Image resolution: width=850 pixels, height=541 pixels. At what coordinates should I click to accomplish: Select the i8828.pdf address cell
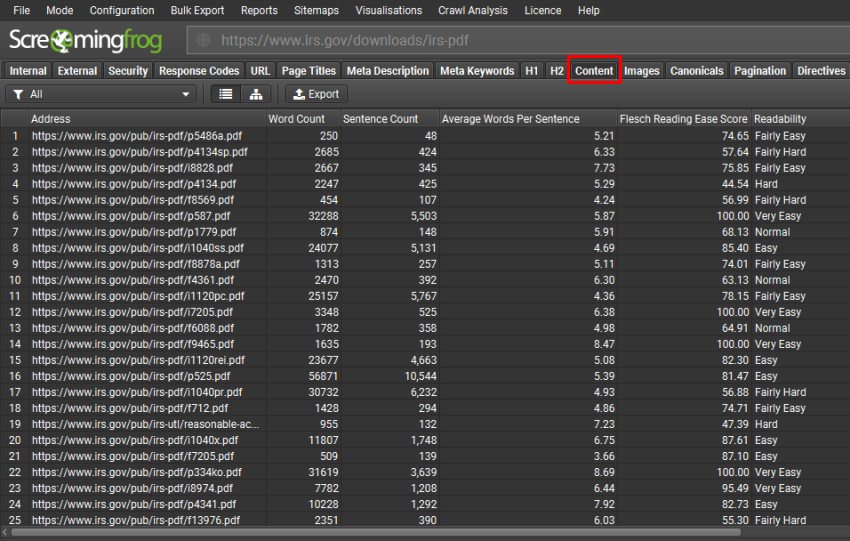click(x=132, y=168)
